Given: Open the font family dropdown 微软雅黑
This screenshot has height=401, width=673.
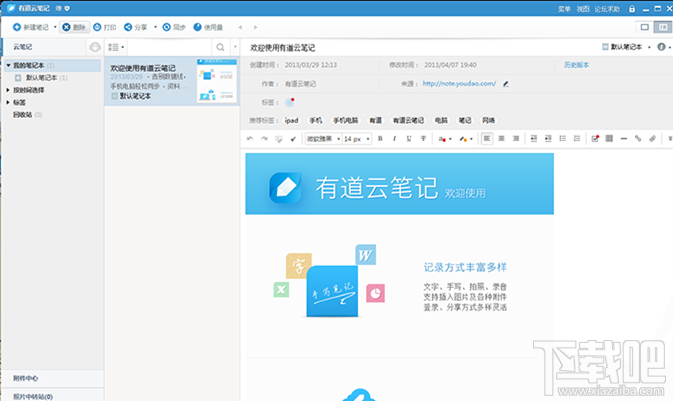Looking at the screenshot, I should pos(323,139).
